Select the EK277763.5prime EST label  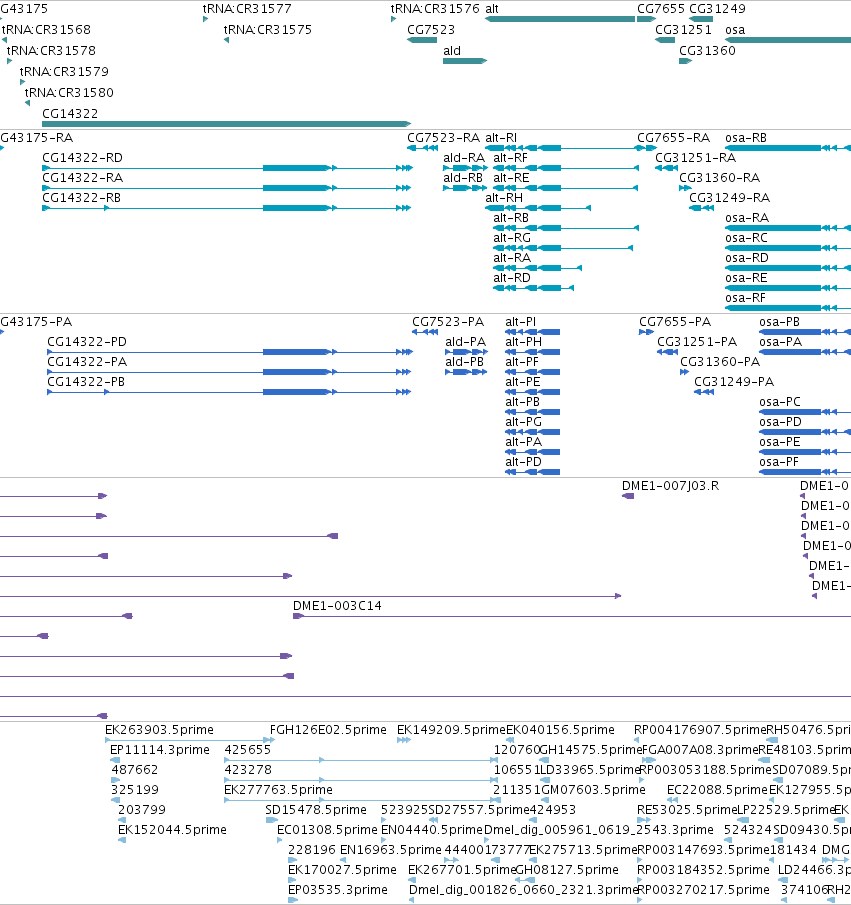(278, 790)
